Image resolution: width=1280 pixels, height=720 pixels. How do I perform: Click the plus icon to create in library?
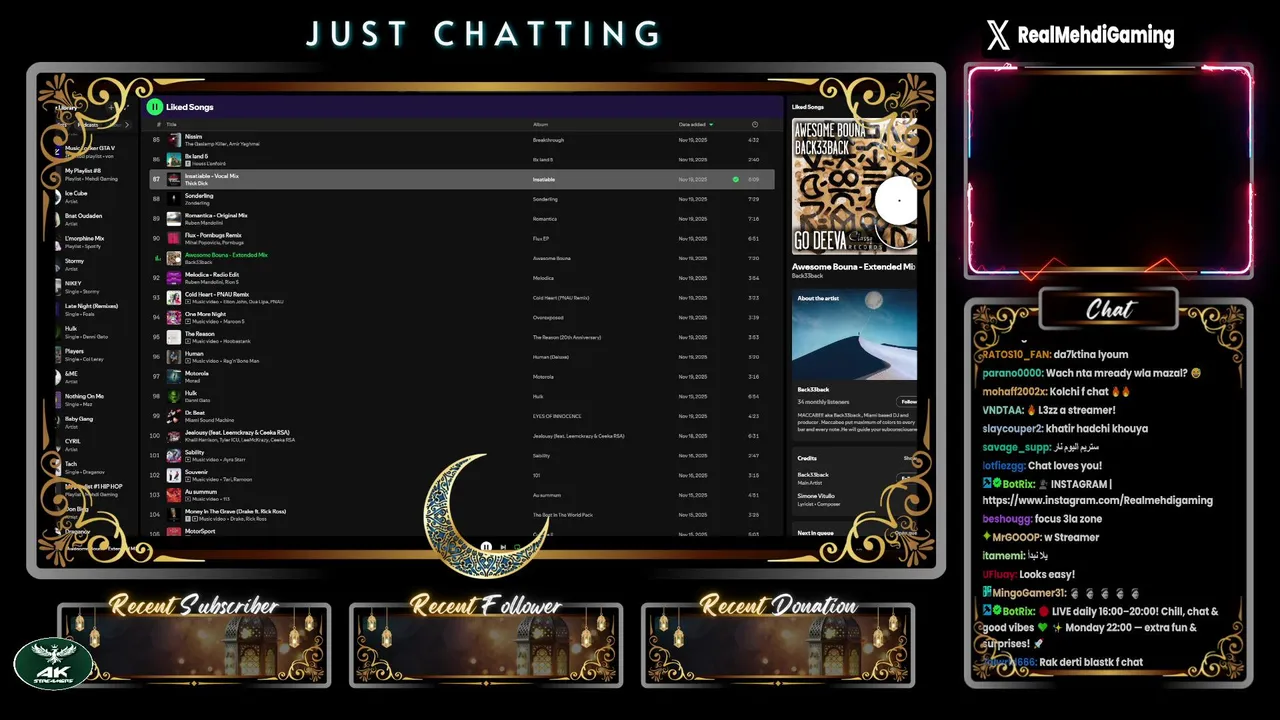click(112, 107)
